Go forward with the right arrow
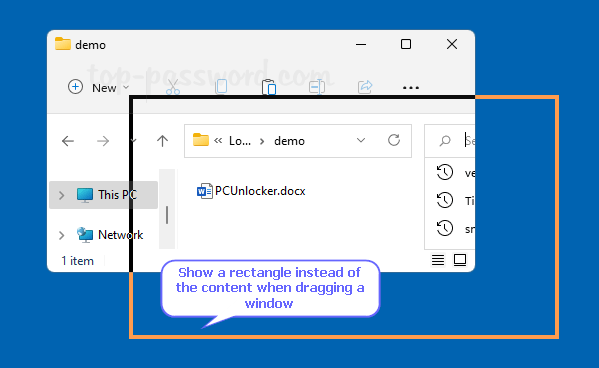This screenshot has width=599, height=368. 103,141
